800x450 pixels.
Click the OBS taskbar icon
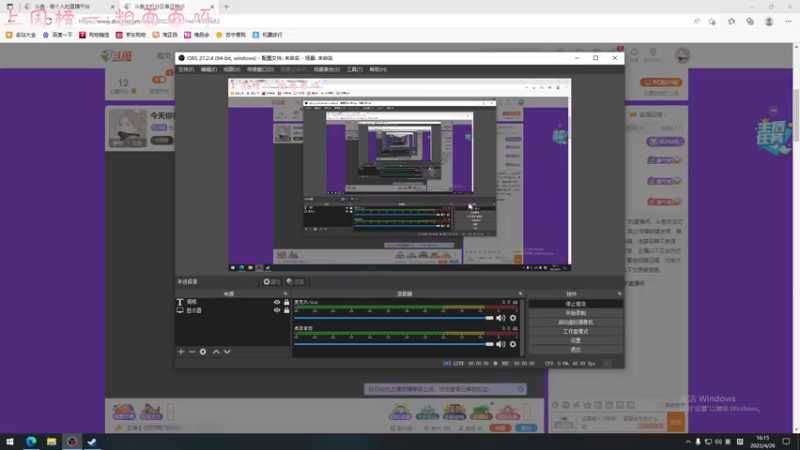[72, 442]
